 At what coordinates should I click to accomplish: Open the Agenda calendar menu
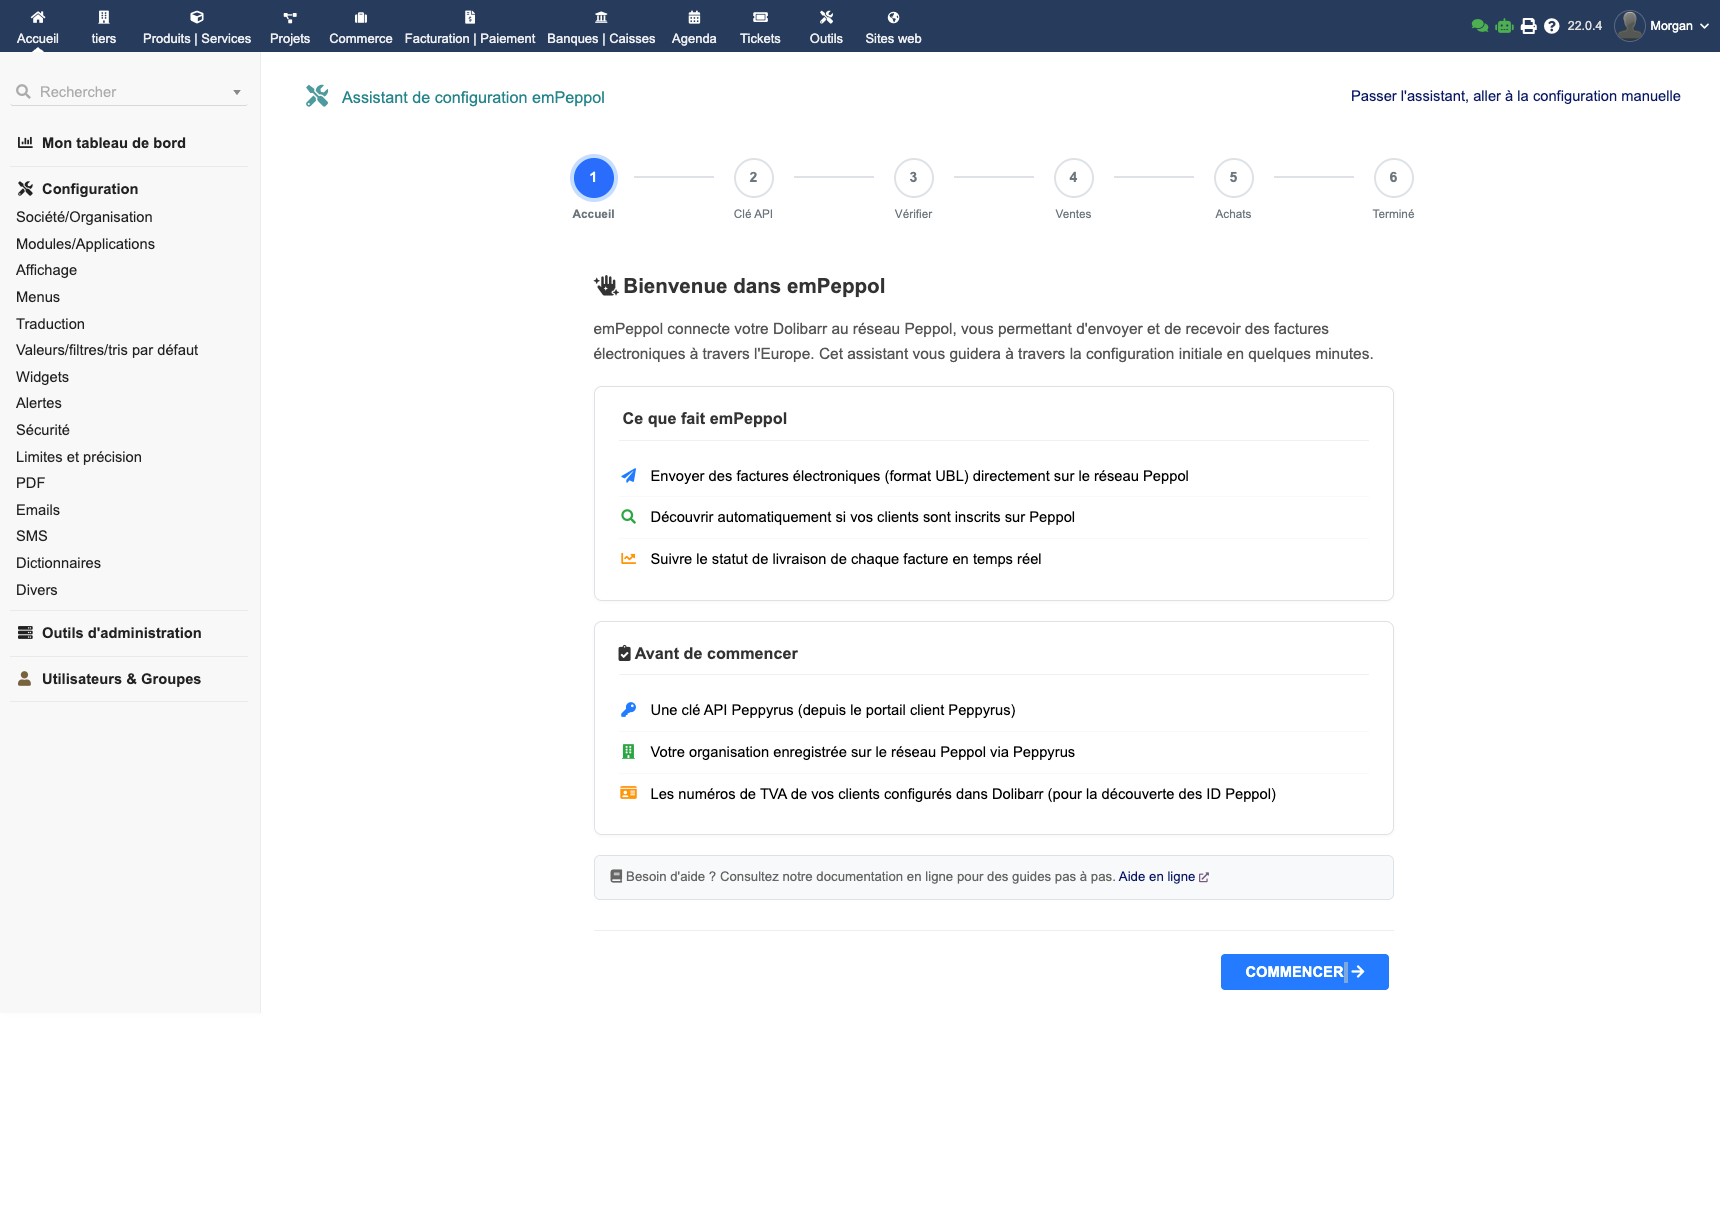click(x=694, y=27)
